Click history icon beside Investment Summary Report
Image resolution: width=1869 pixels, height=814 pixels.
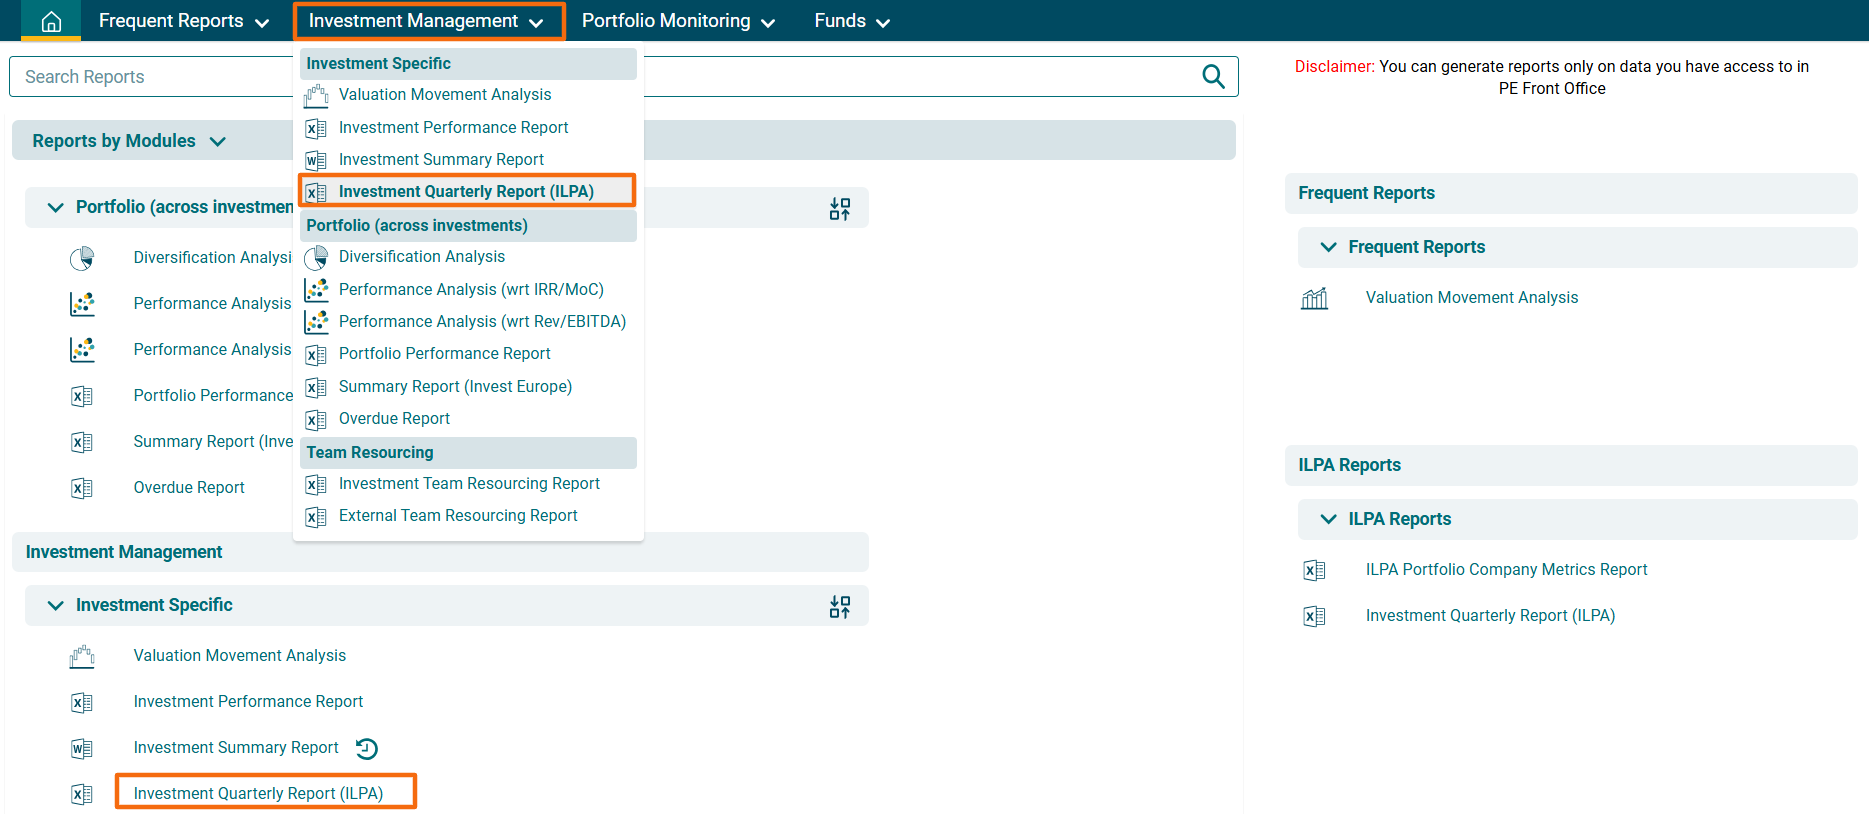[367, 748]
